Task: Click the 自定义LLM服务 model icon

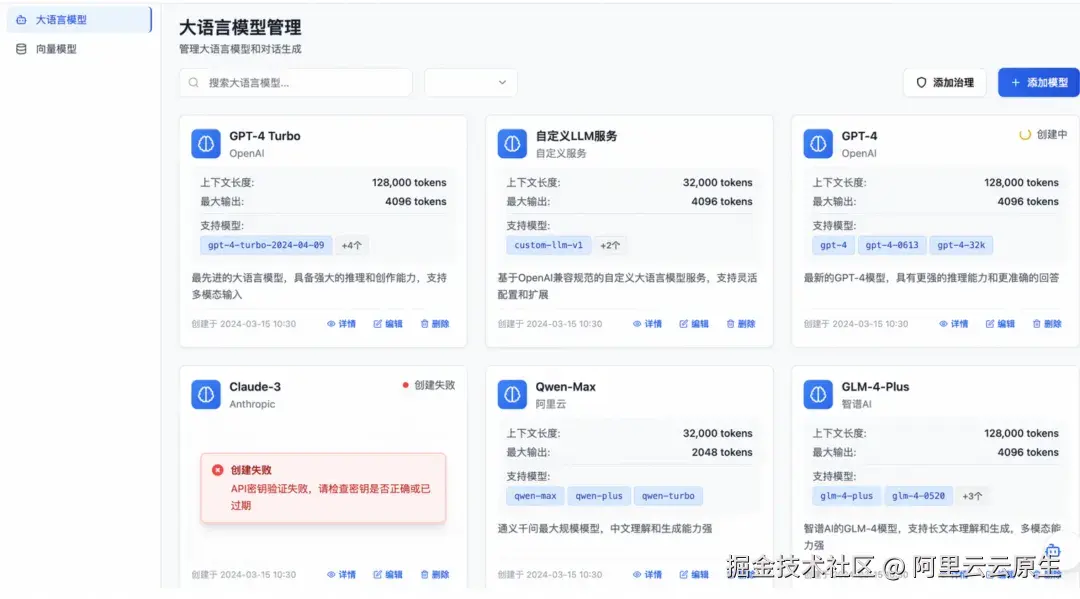Action: [x=512, y=144]
